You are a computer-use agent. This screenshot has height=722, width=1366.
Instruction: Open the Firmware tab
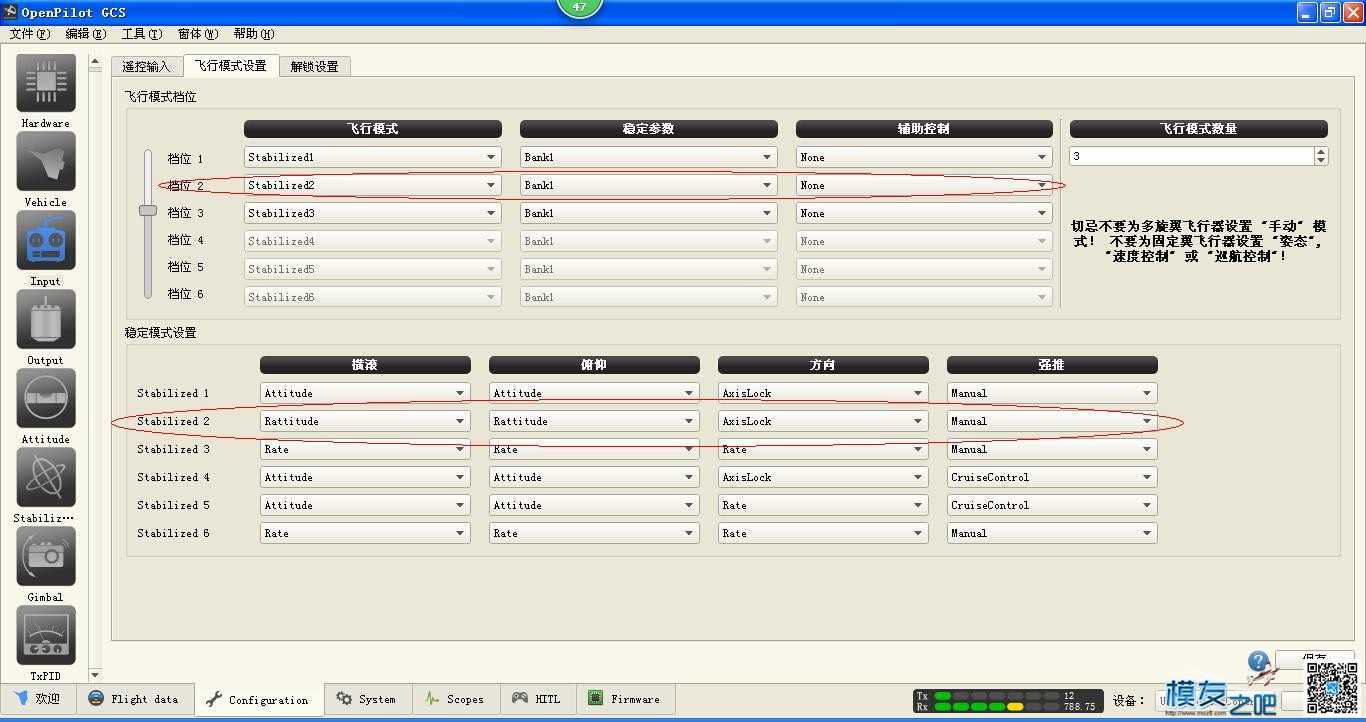pos(625,699)
